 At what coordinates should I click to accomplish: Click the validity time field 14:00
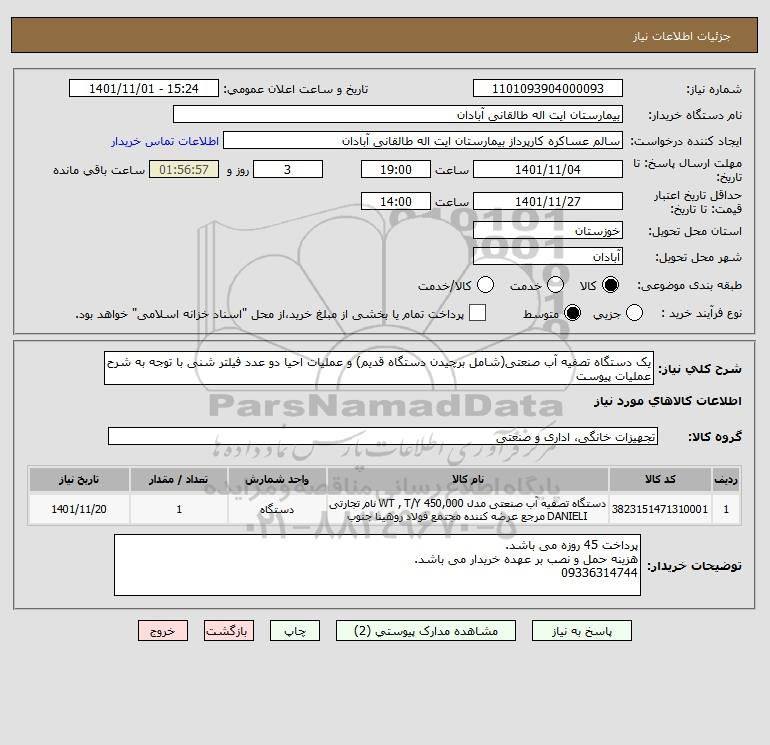396,201
